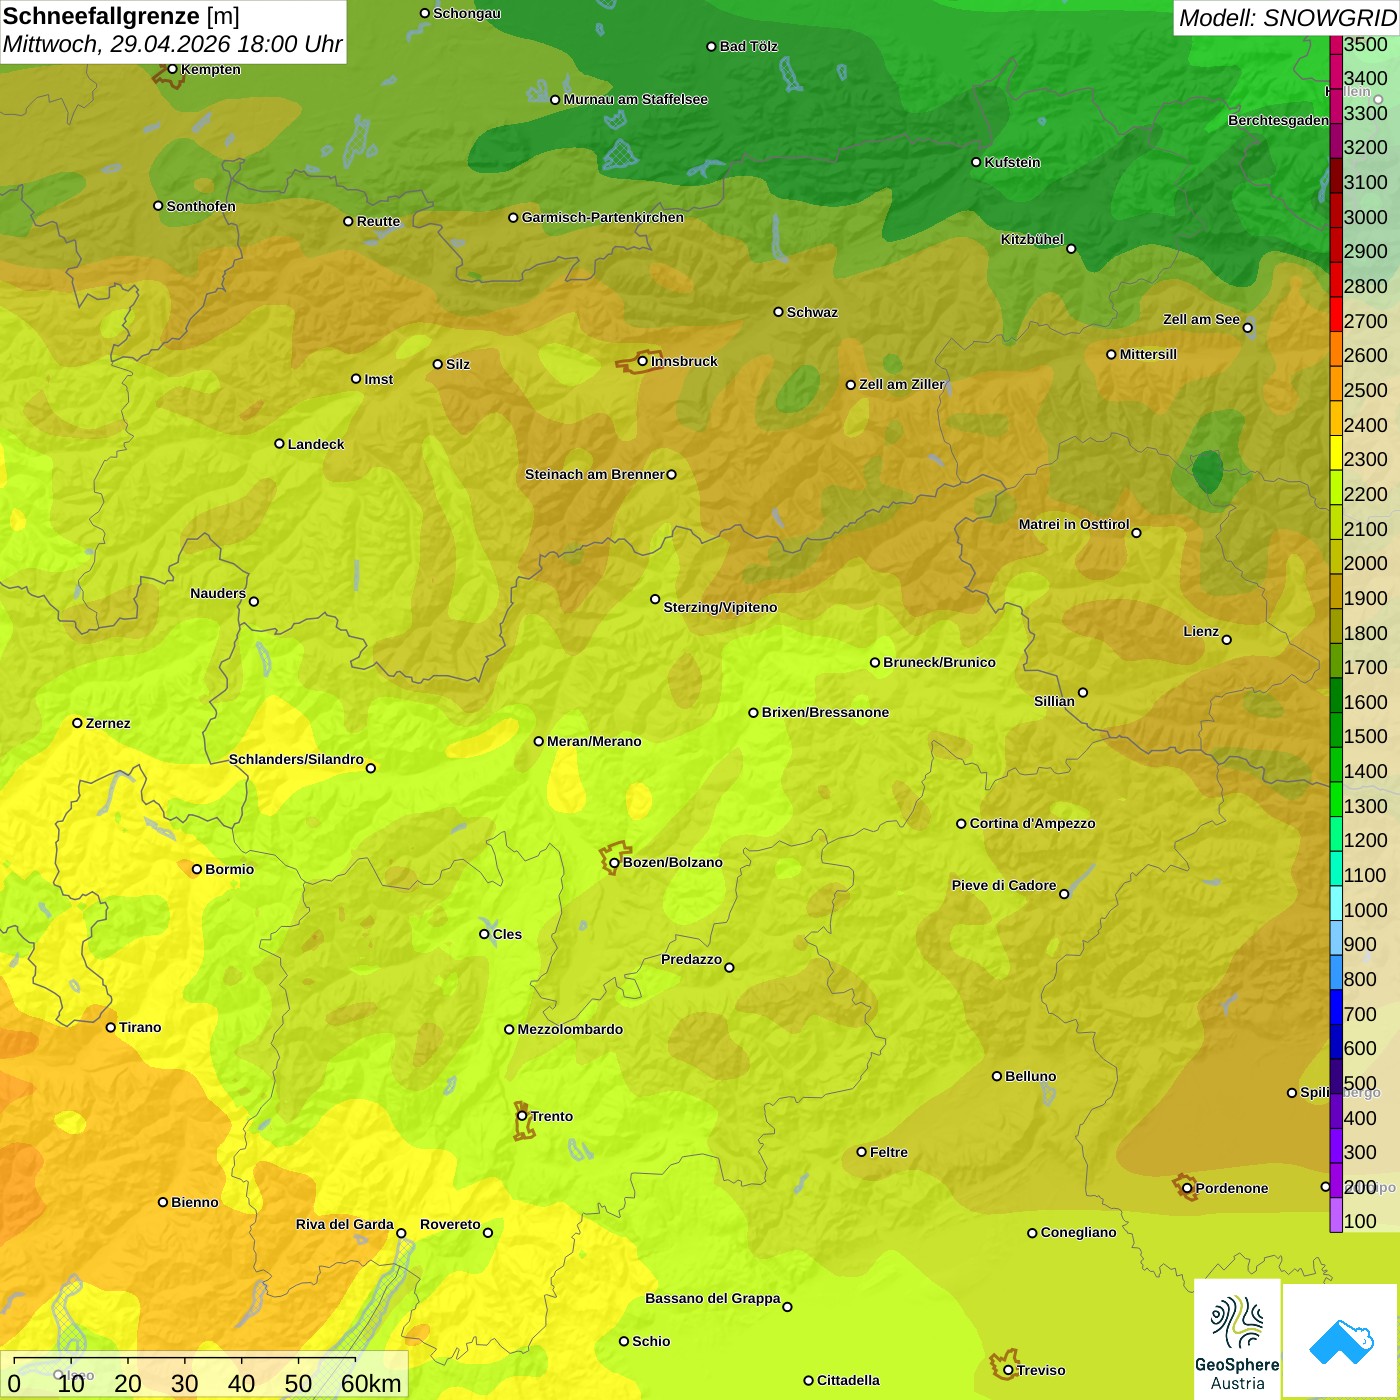Click the Innsbruck city marker
Viewport: 1400px width, 1400px height.
[x=643, y=361]
